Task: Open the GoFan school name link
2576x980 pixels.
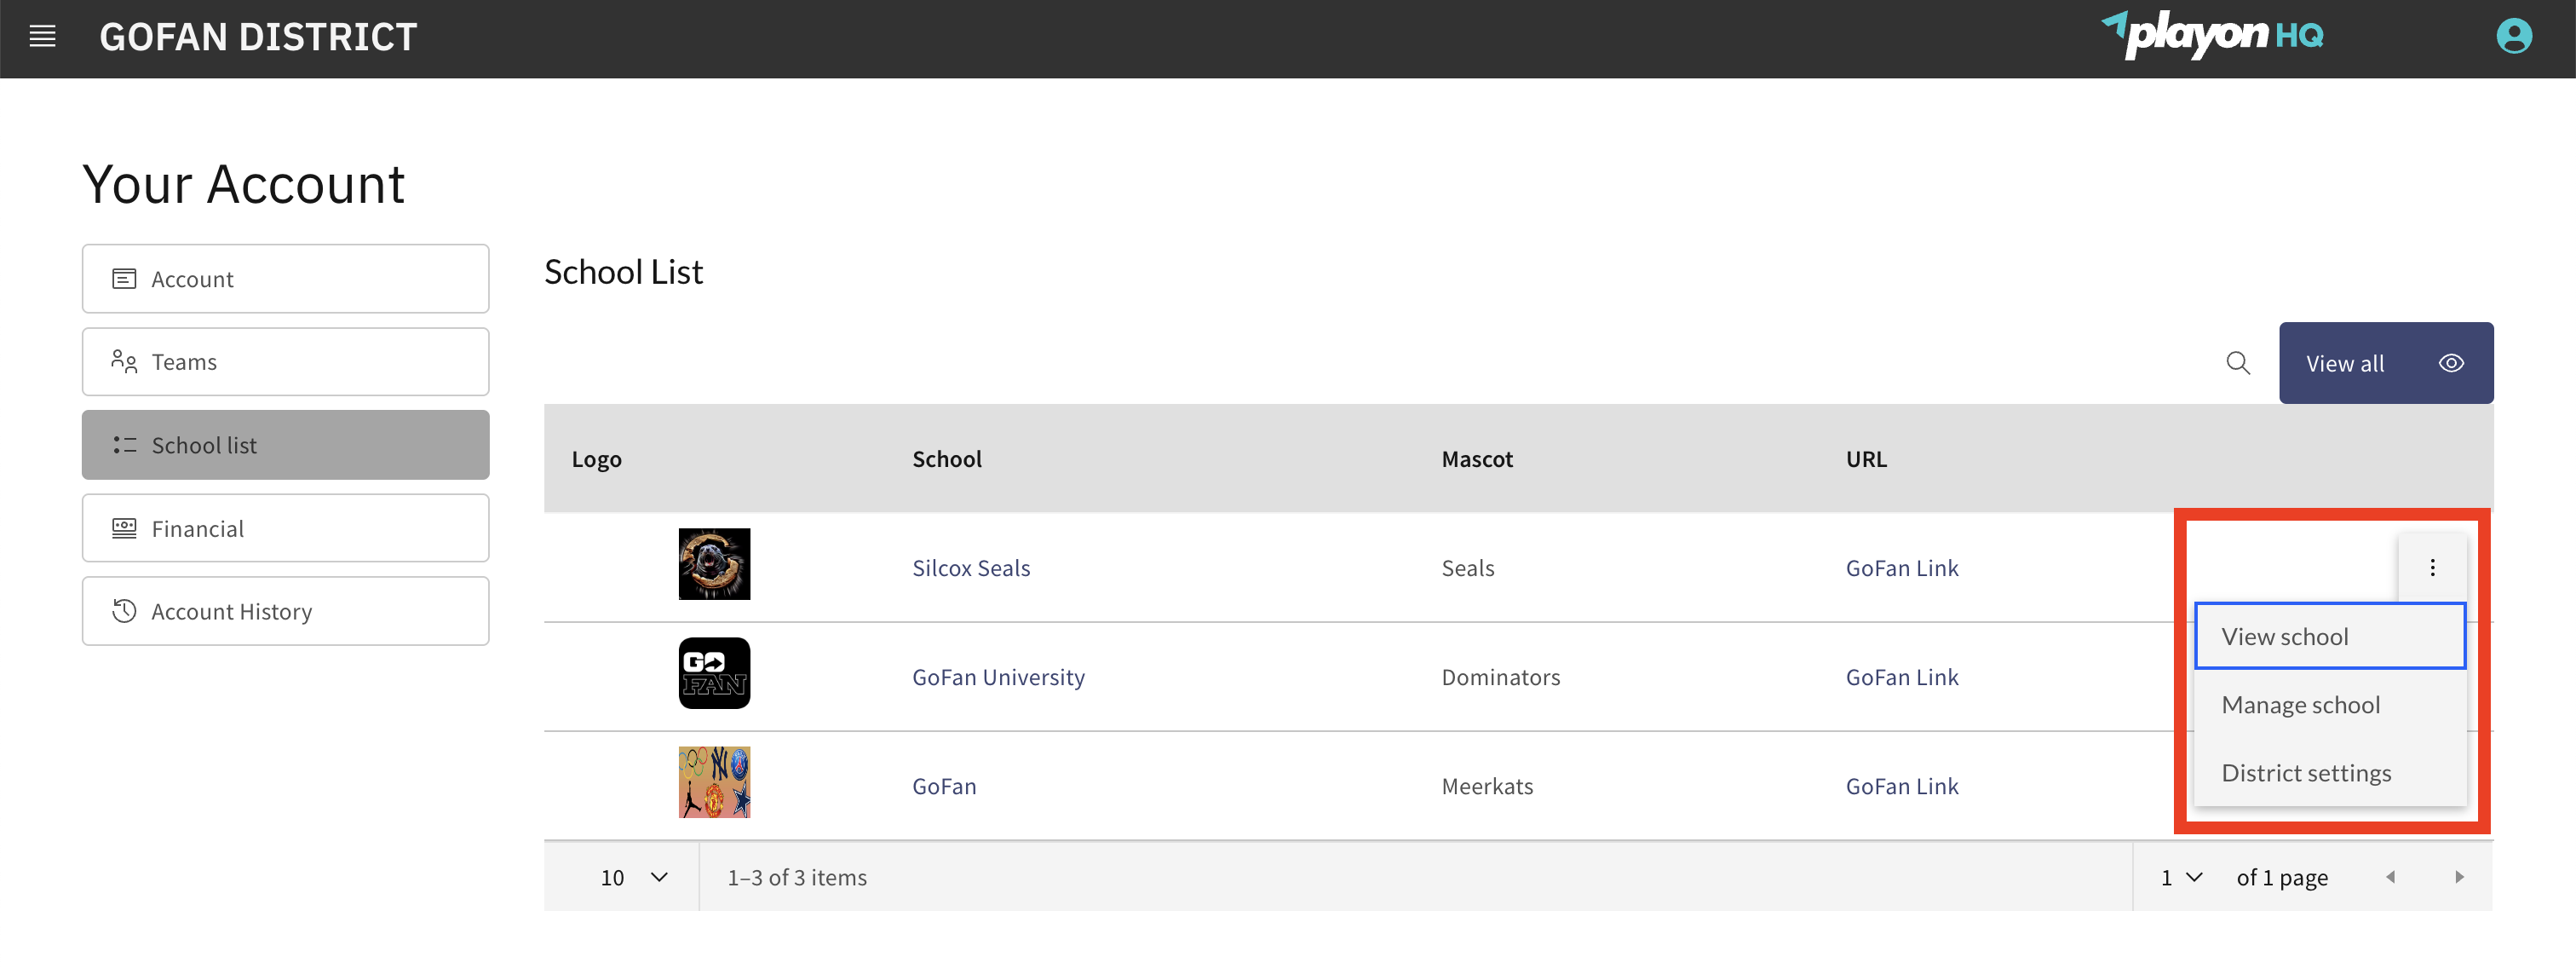Action: click(944, 786)
